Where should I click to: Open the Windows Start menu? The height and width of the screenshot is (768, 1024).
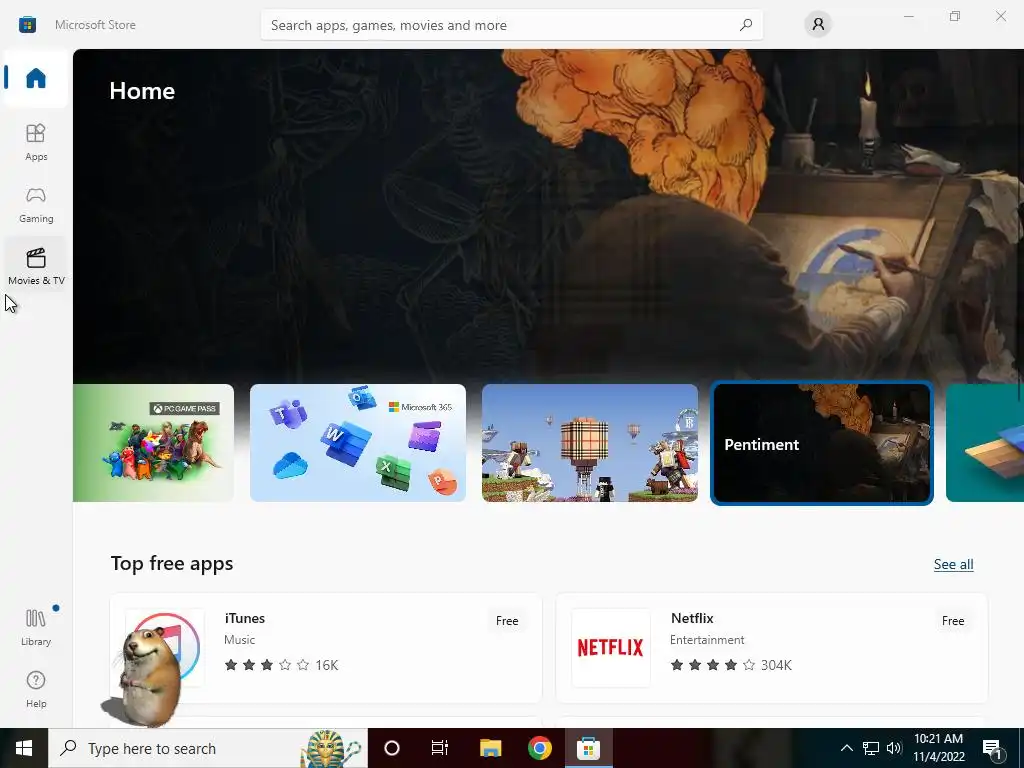[x=24, y=748]
